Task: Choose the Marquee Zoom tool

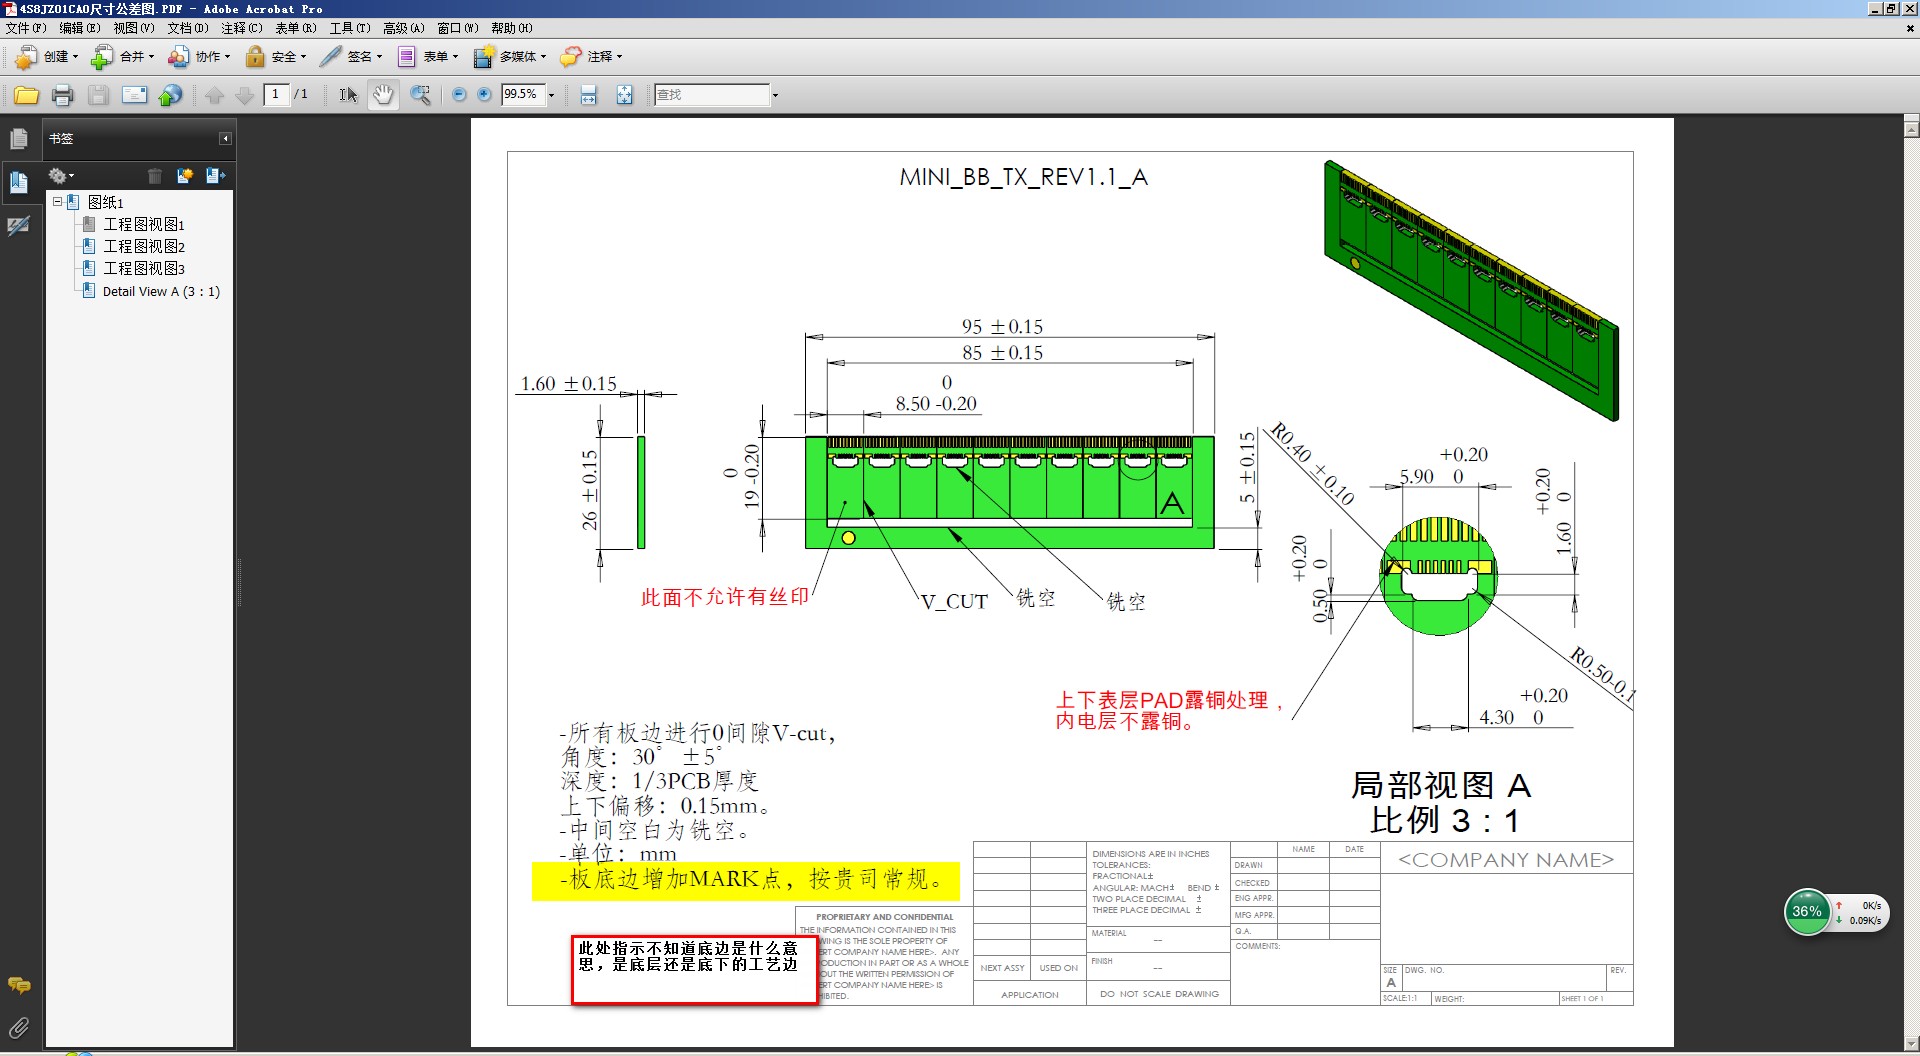Action: (x=420, y=95)
